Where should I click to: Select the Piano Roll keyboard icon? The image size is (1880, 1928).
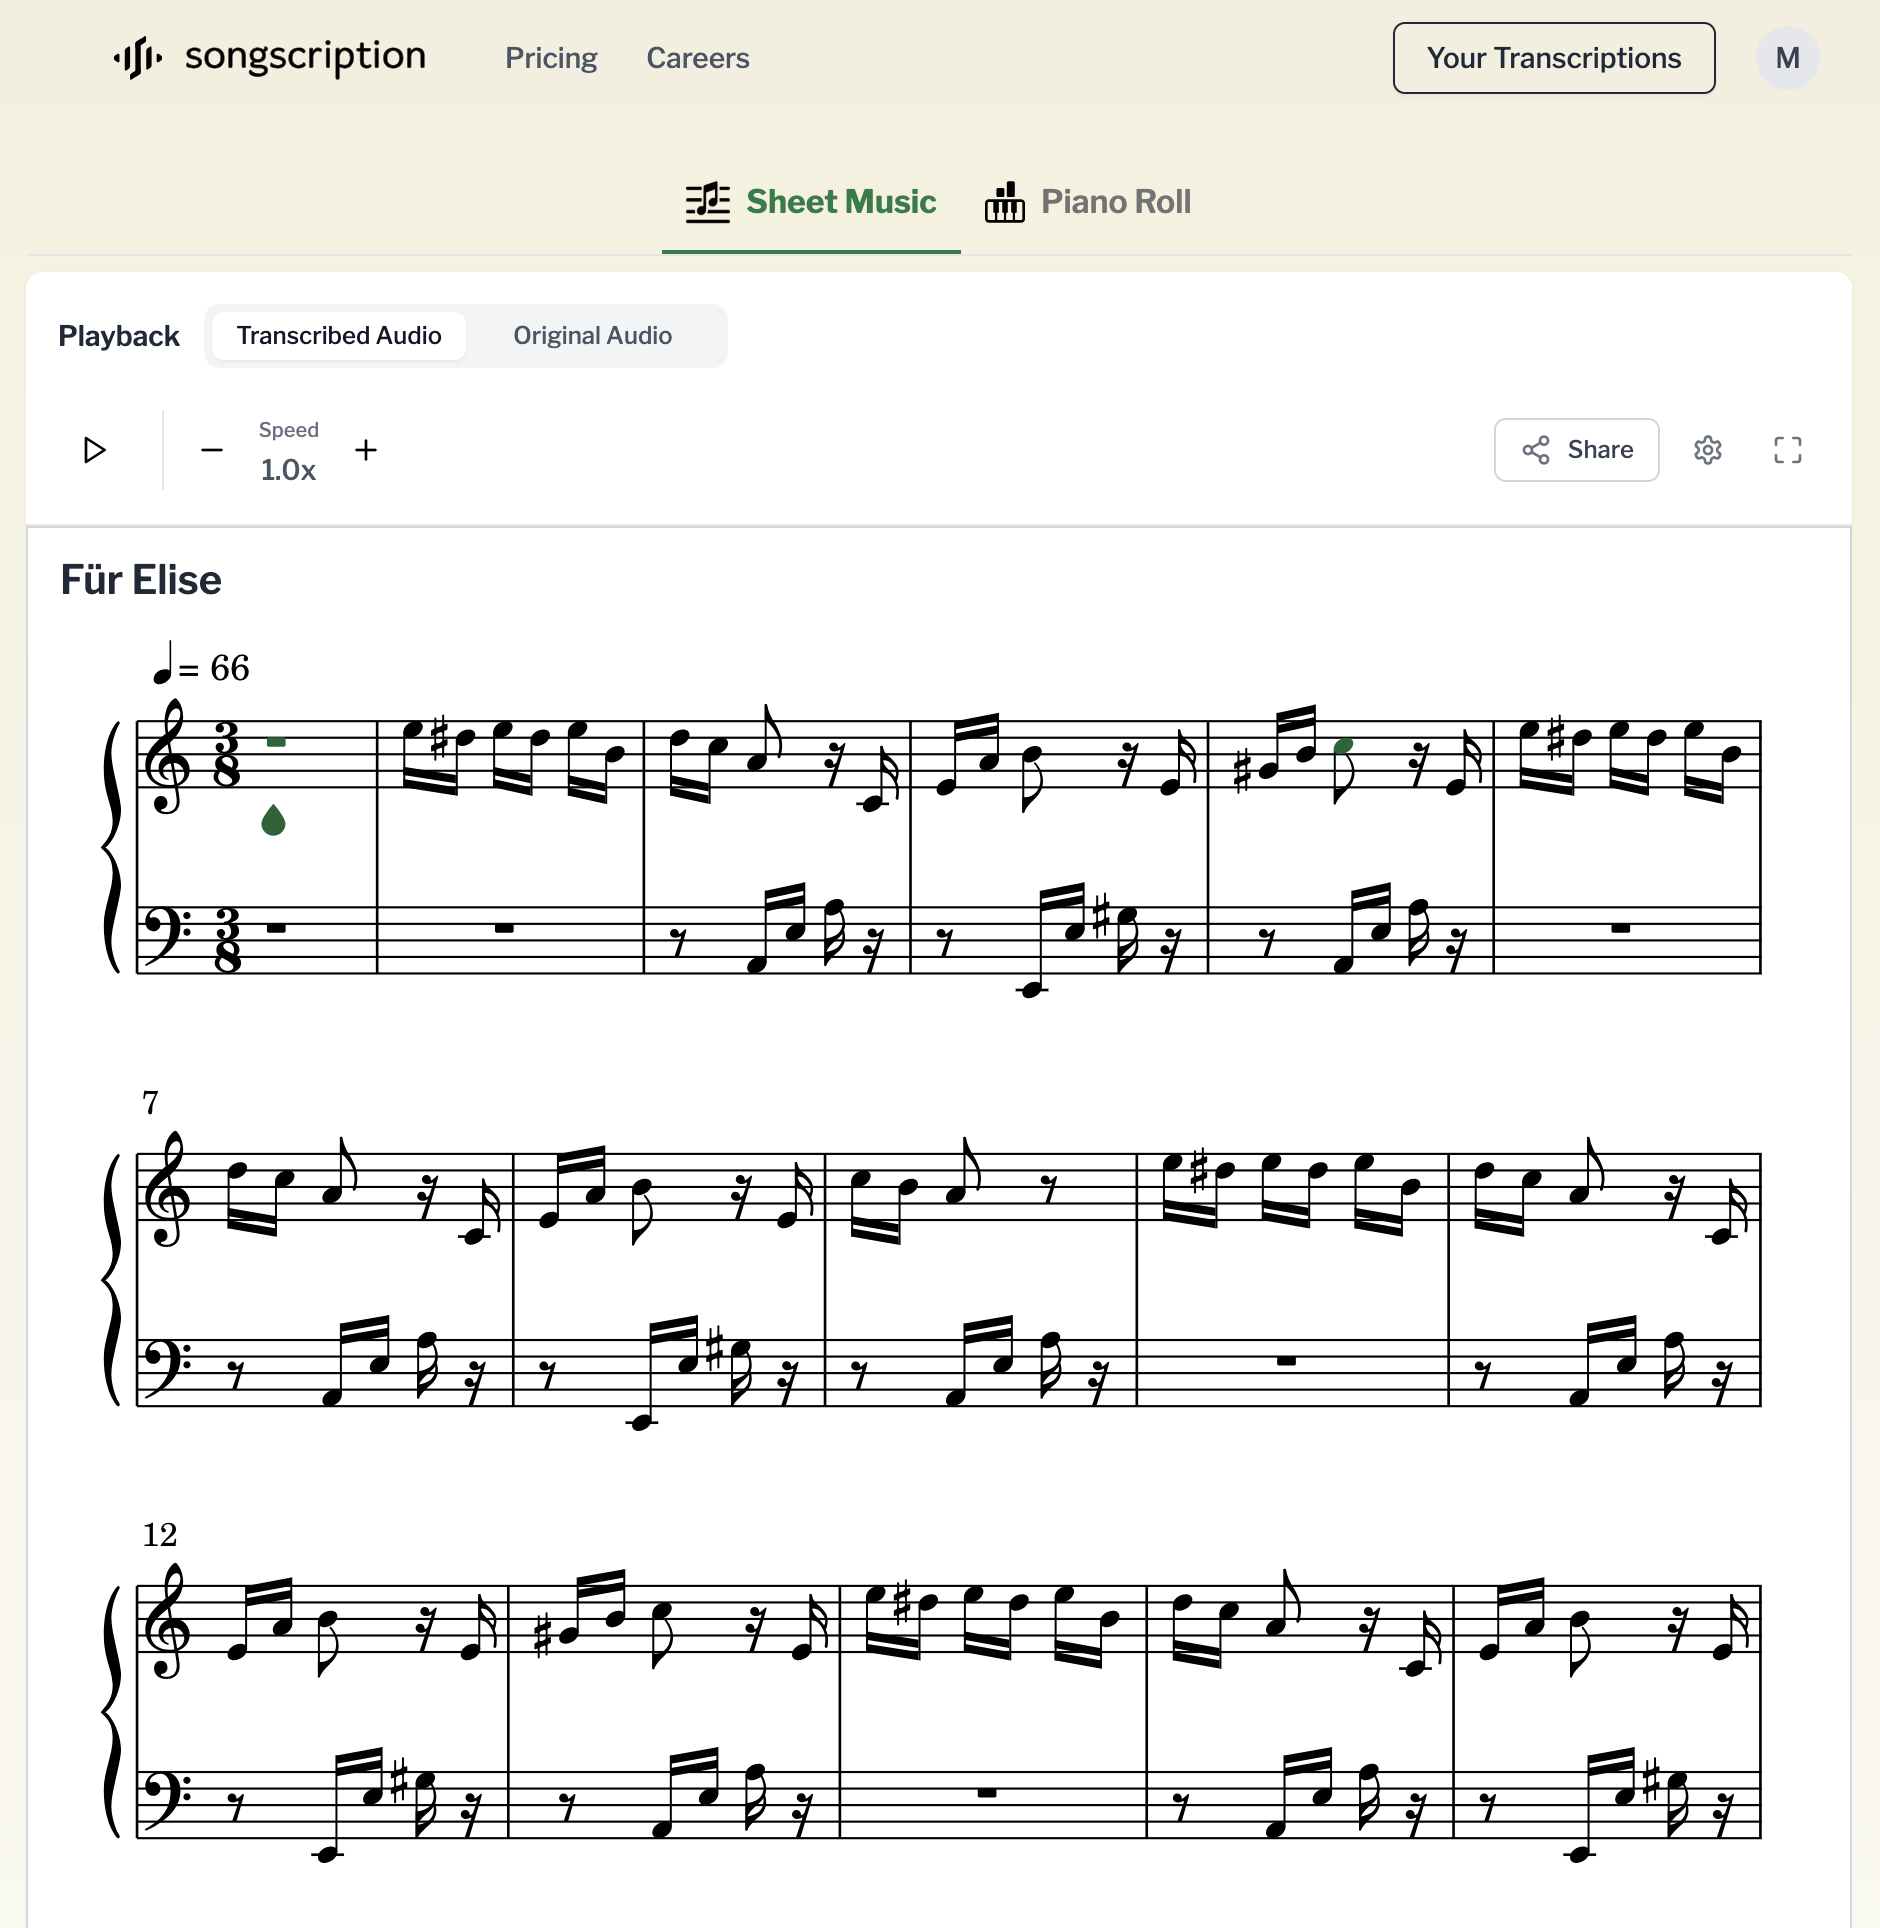pyautogui.click(x=1007, y=200)
